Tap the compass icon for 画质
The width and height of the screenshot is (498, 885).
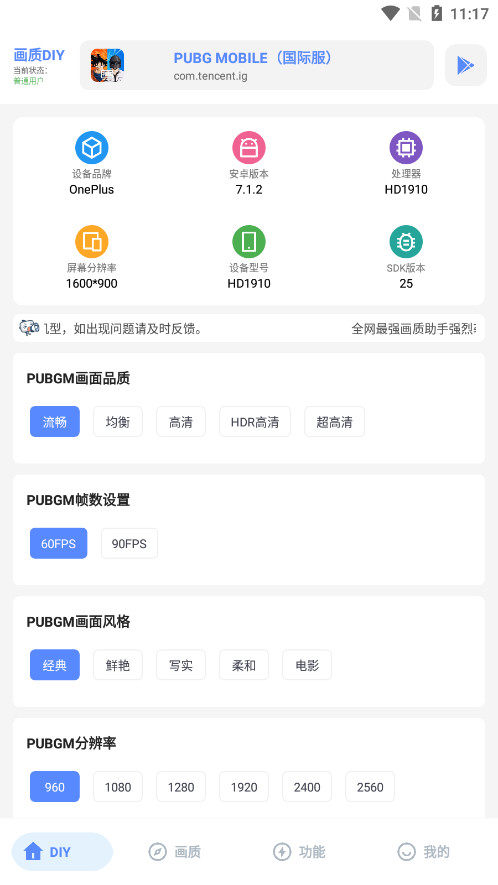[x=158, y=852]
